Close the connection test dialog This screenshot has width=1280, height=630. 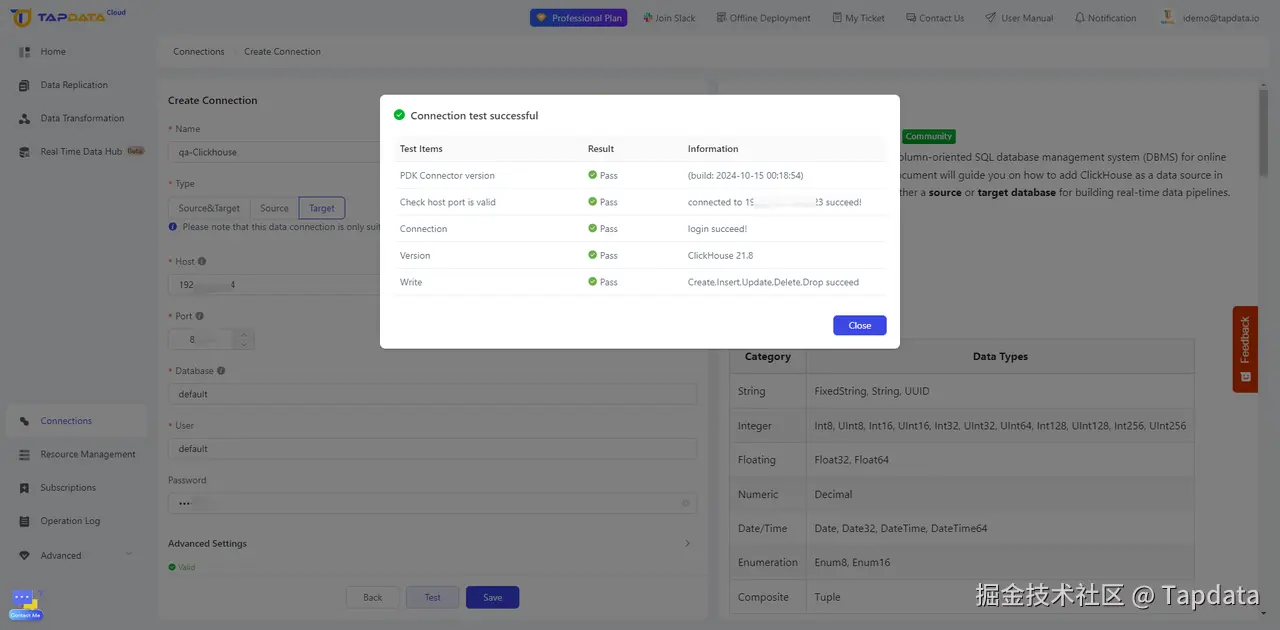tap(859, 325)
